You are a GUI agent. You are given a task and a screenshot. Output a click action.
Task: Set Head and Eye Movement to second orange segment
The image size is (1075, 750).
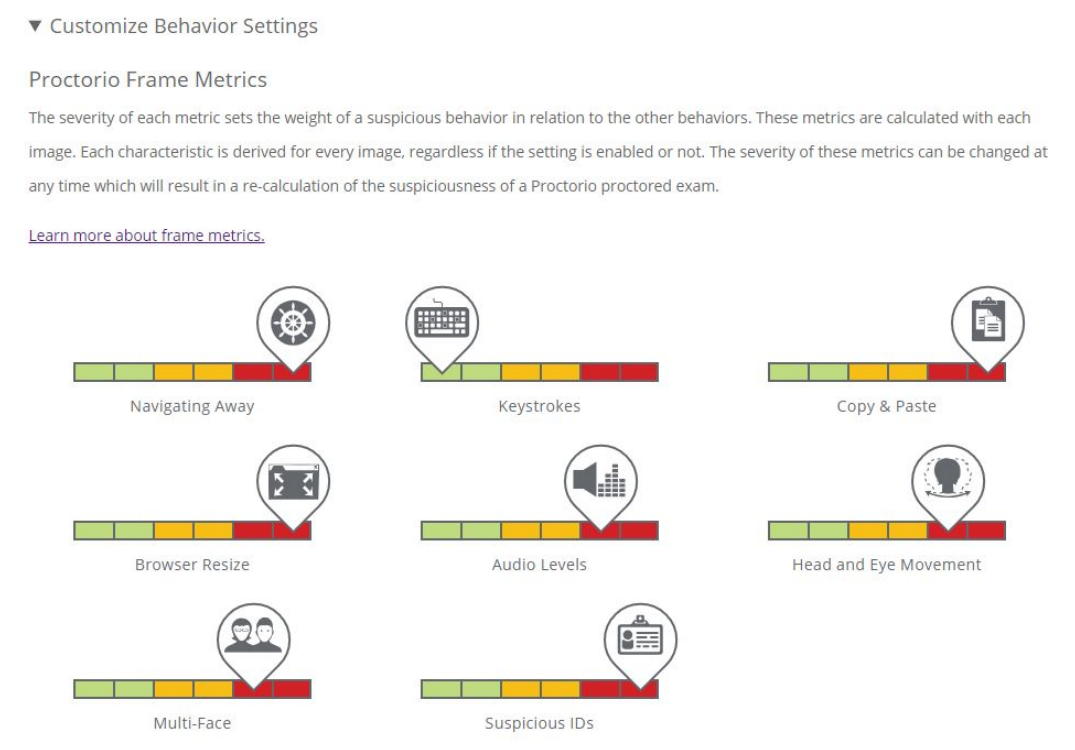click(x=907, y=530)
